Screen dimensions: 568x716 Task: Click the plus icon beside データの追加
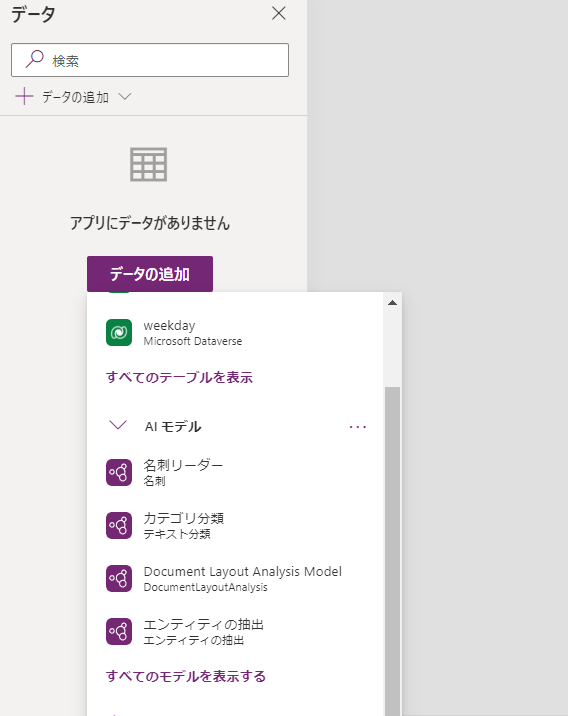[x=24, y=97]
